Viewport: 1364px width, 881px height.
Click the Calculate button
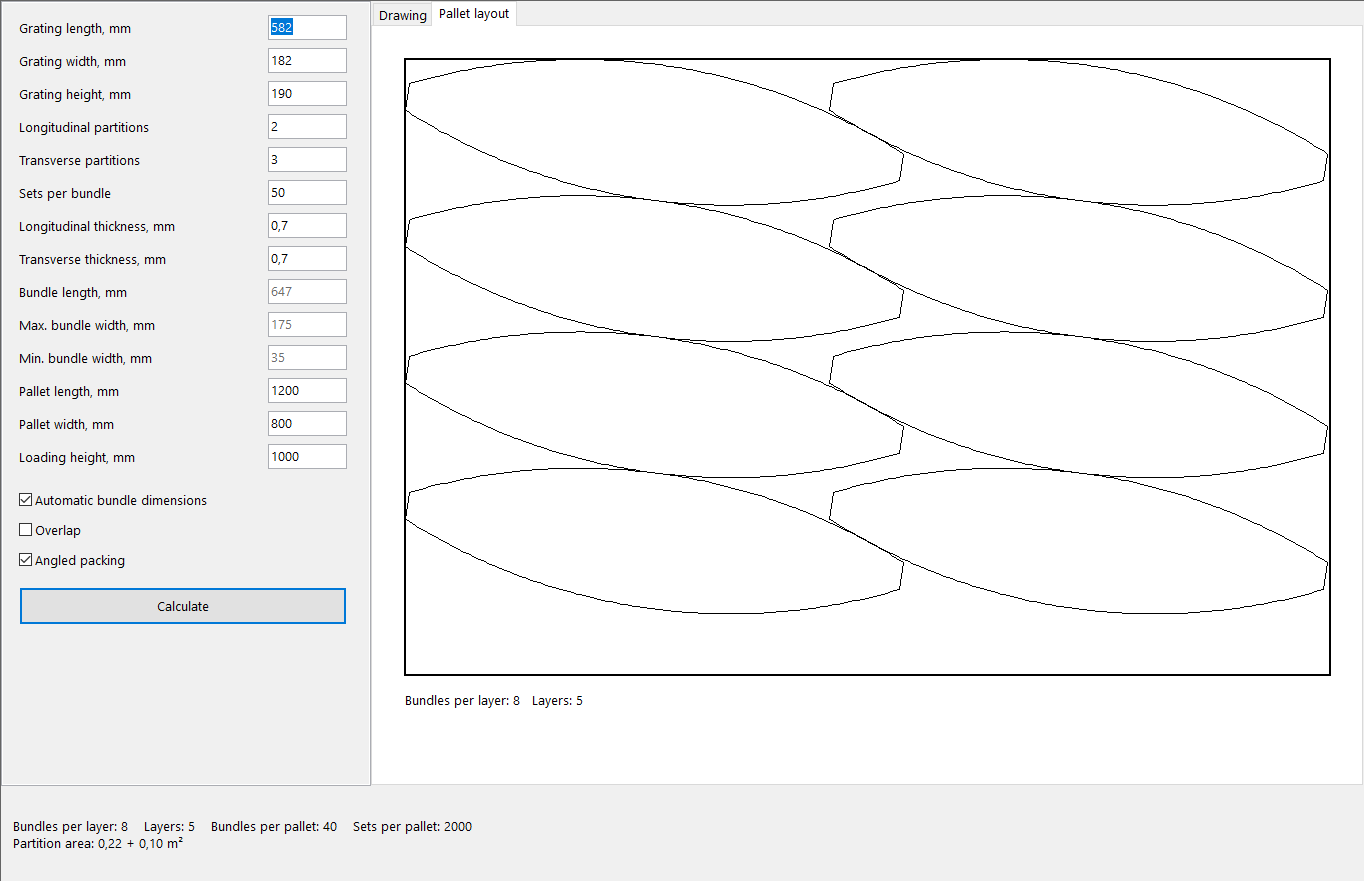pos(183,606)
